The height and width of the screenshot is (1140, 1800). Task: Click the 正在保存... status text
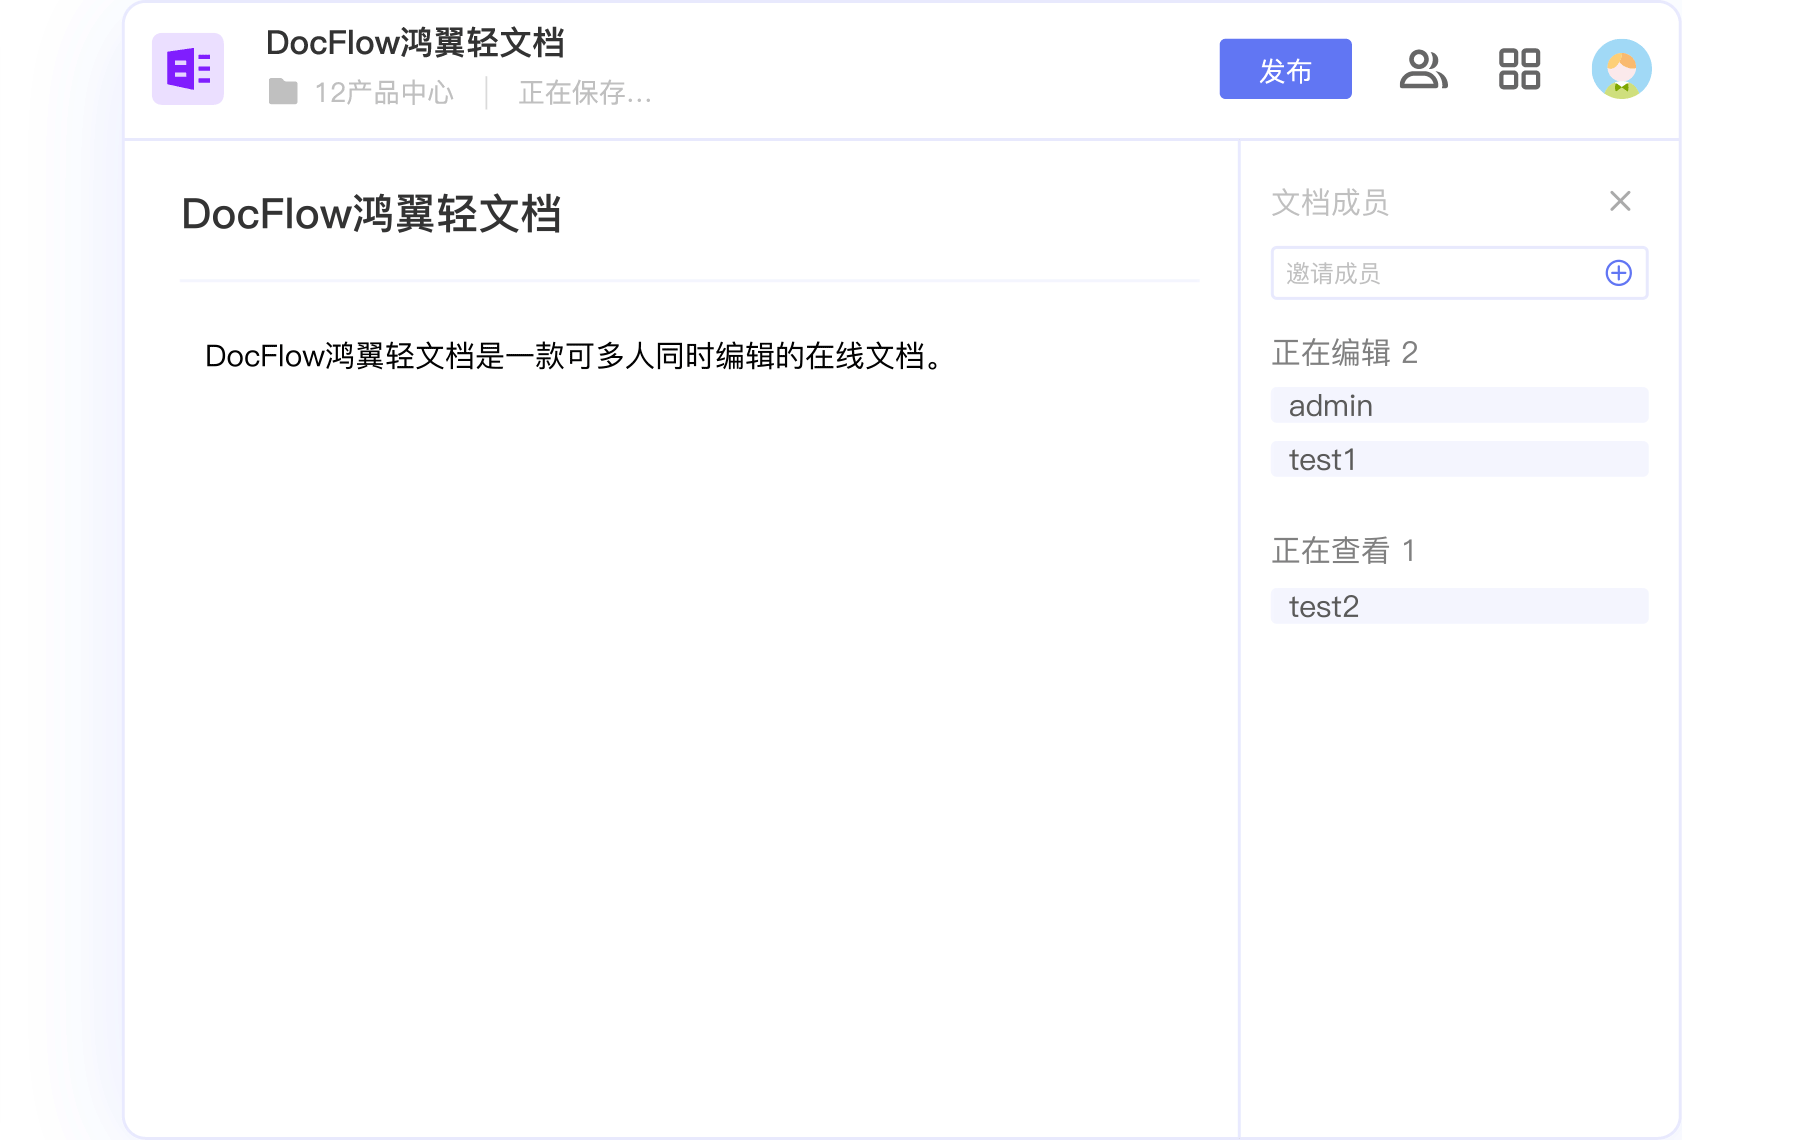click(x=585, y=93)
